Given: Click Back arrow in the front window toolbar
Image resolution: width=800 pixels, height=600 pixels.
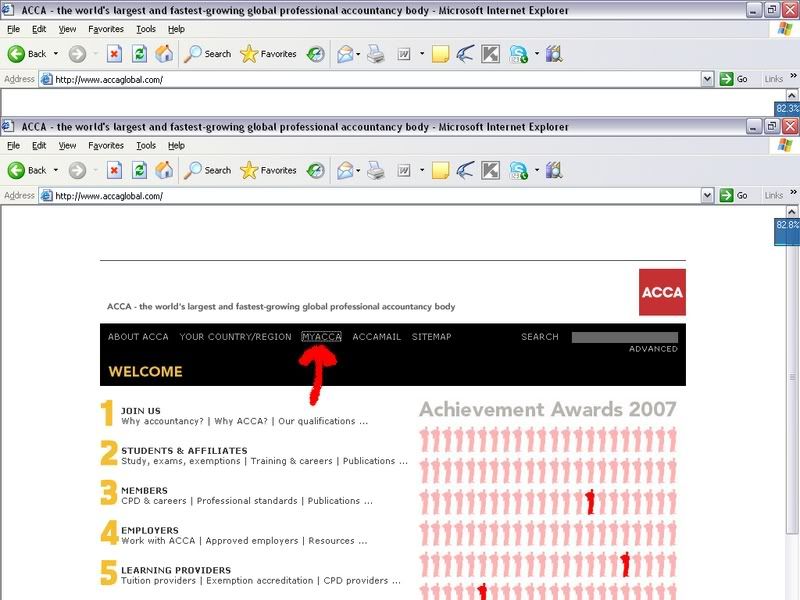Looking at the screenshot, I should tap(16, 170).
